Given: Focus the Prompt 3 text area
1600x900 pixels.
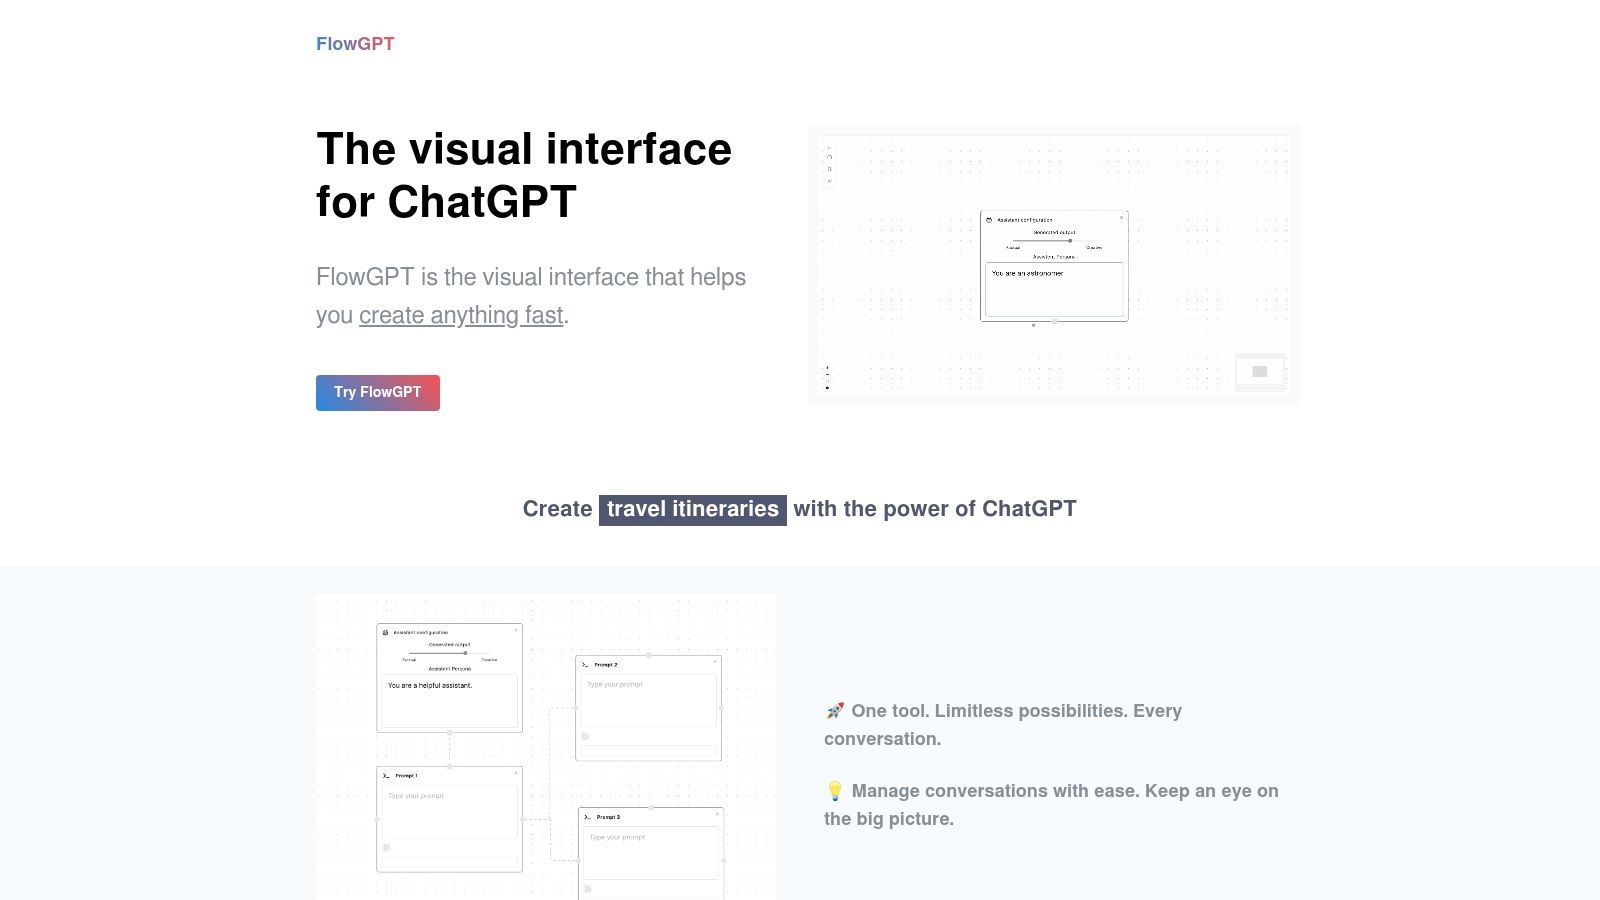Looking at the screenshot, I should 651,853.
